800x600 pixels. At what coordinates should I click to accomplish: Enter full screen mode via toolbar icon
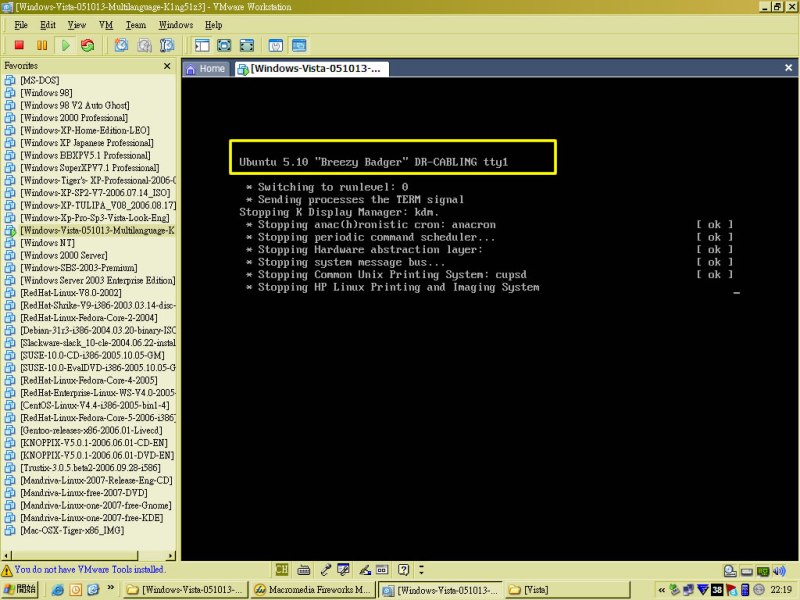247,45
